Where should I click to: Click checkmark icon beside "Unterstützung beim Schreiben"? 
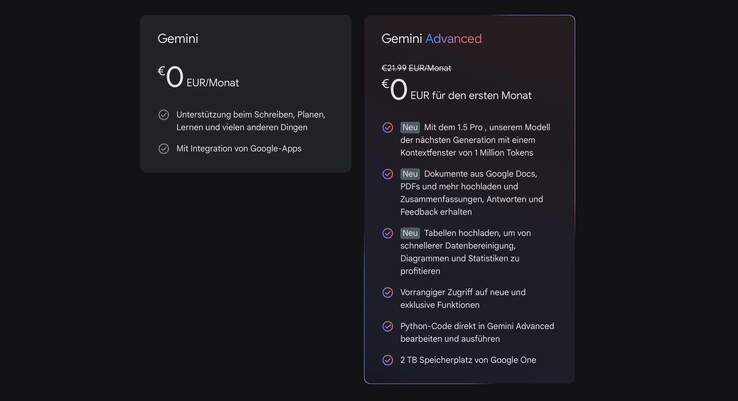tap(164, 115)
